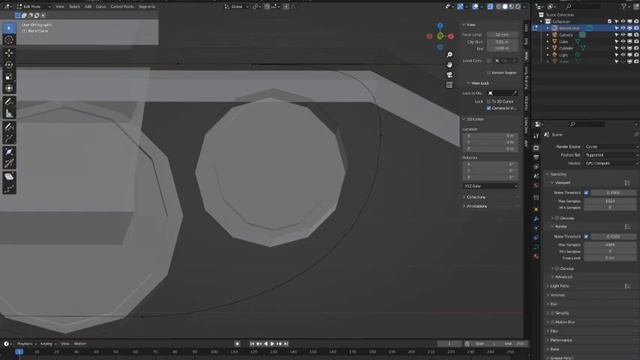The image size is (640, 360).
Task: Open Object Data curve properties tab
Action: [x=536, y=247]
